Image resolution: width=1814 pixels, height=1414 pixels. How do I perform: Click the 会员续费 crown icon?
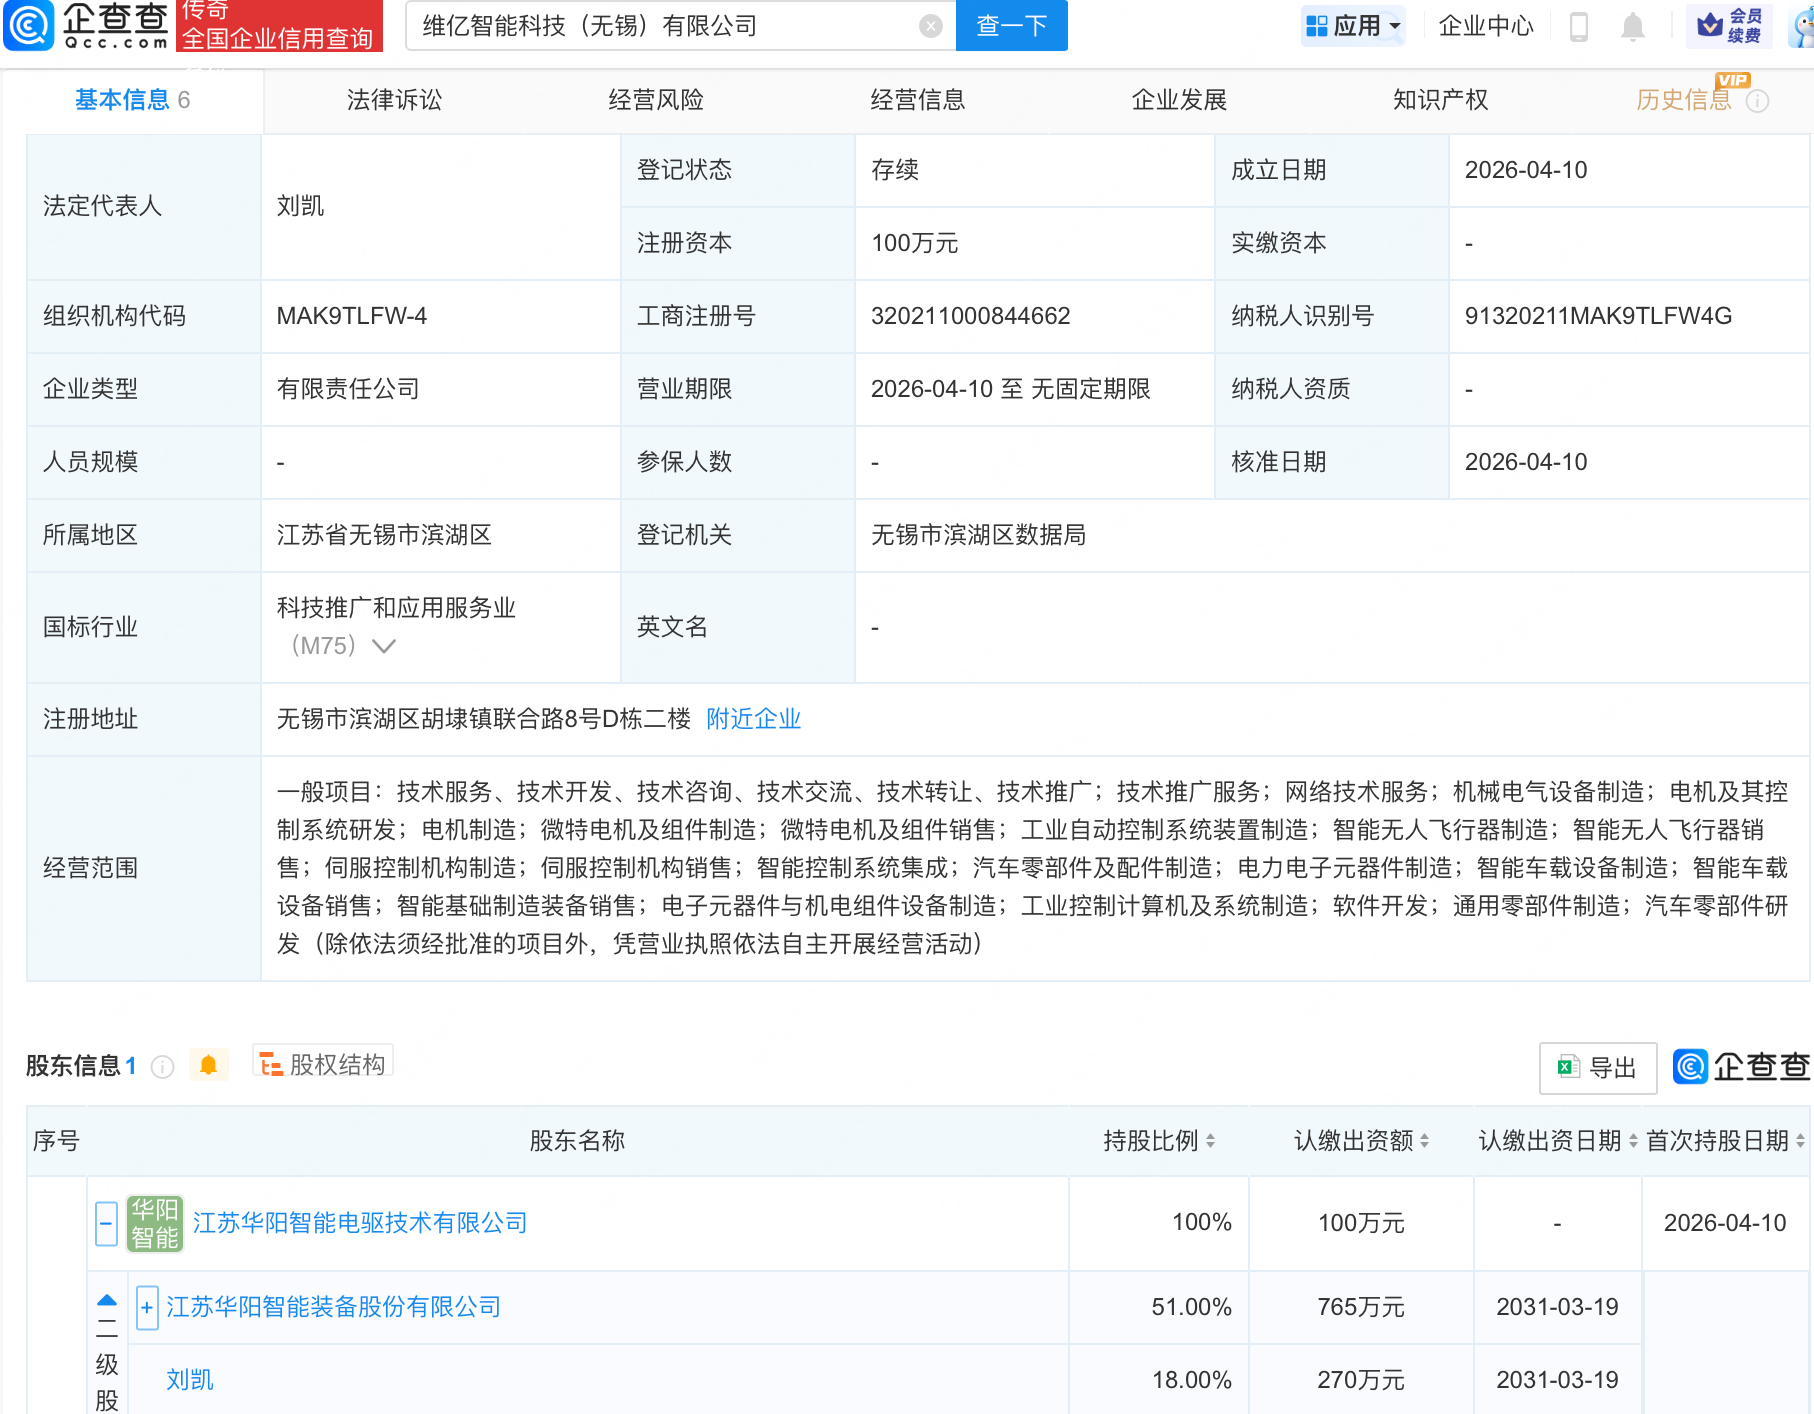1730,25
